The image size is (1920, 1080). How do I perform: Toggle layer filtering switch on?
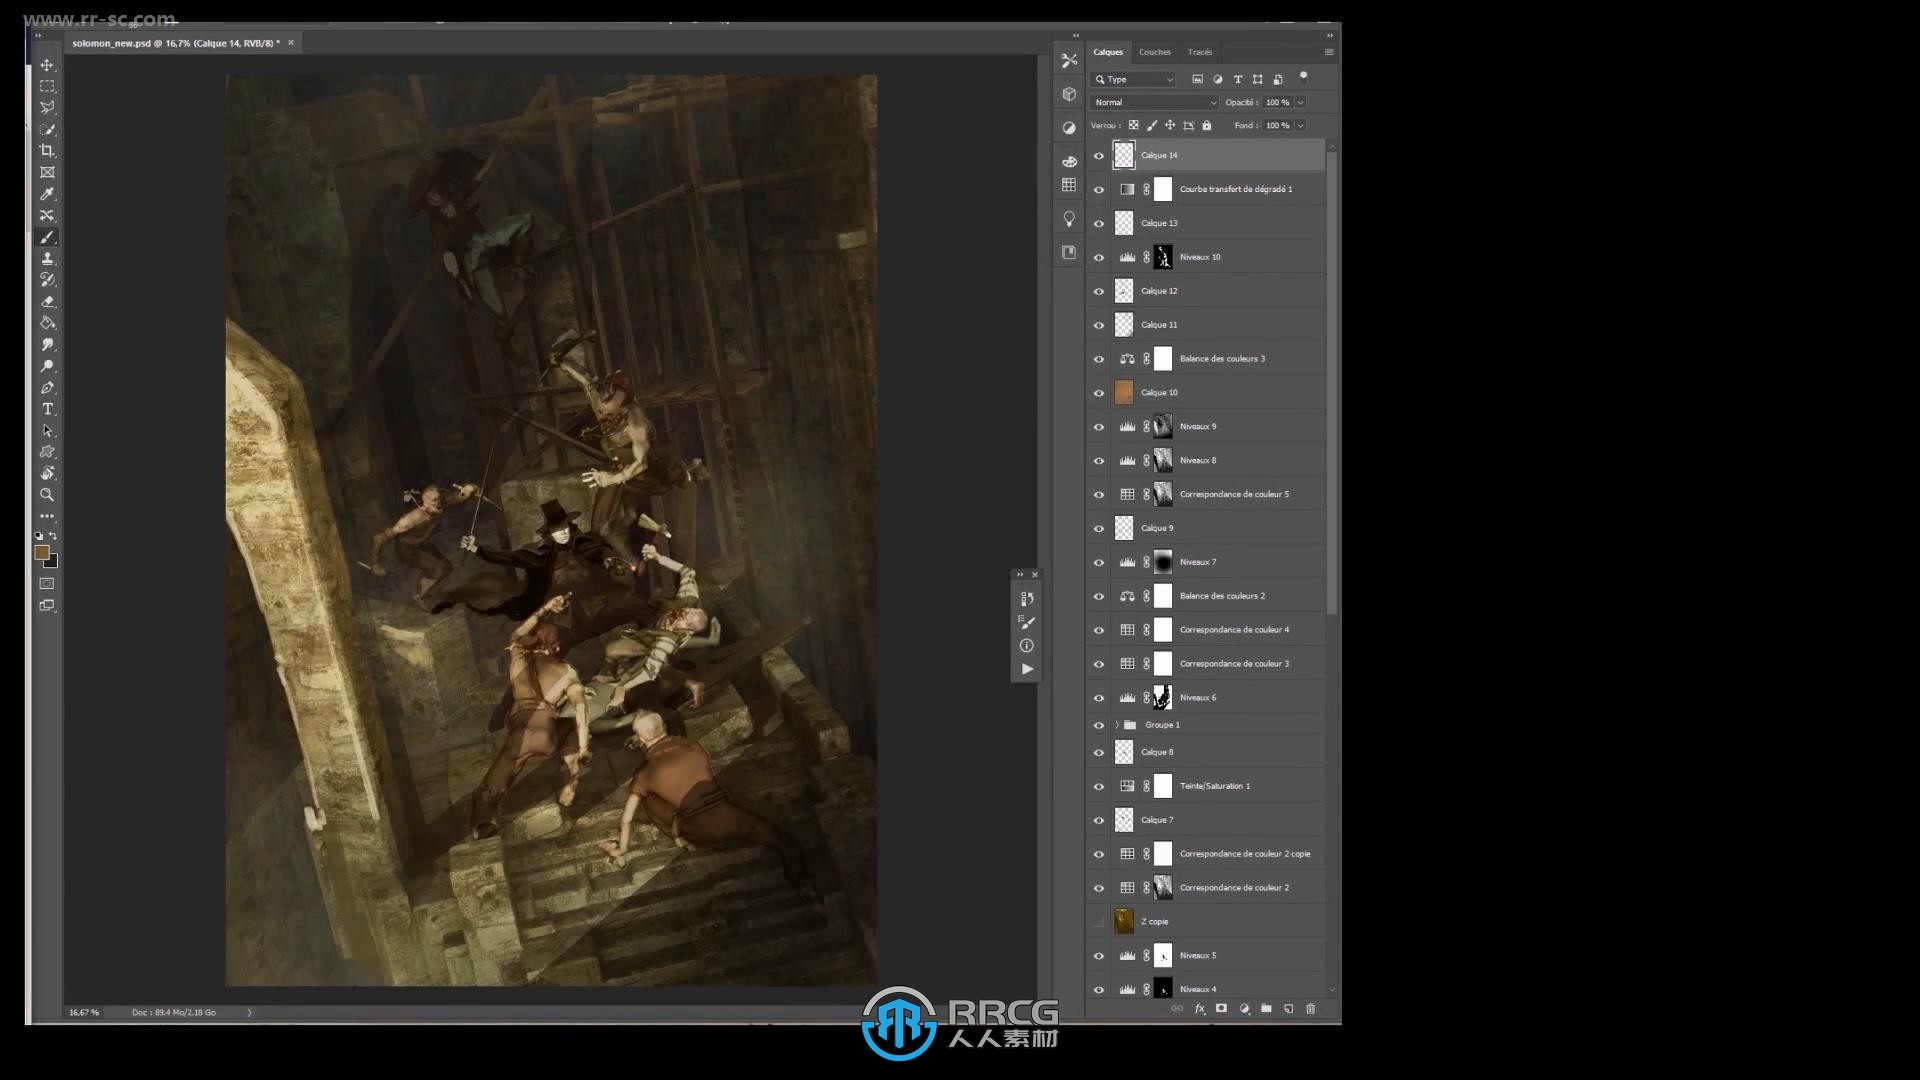tap(1303, 77)
